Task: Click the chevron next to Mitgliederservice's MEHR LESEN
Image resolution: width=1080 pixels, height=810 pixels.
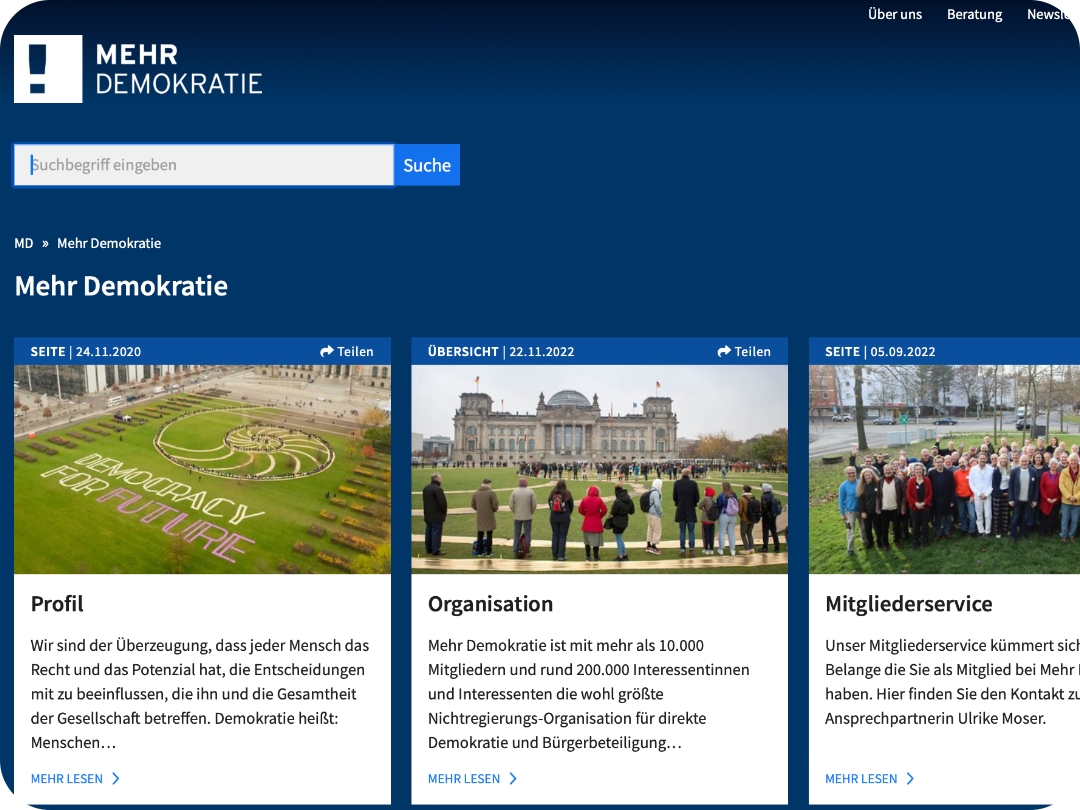Action: (911, 778)
